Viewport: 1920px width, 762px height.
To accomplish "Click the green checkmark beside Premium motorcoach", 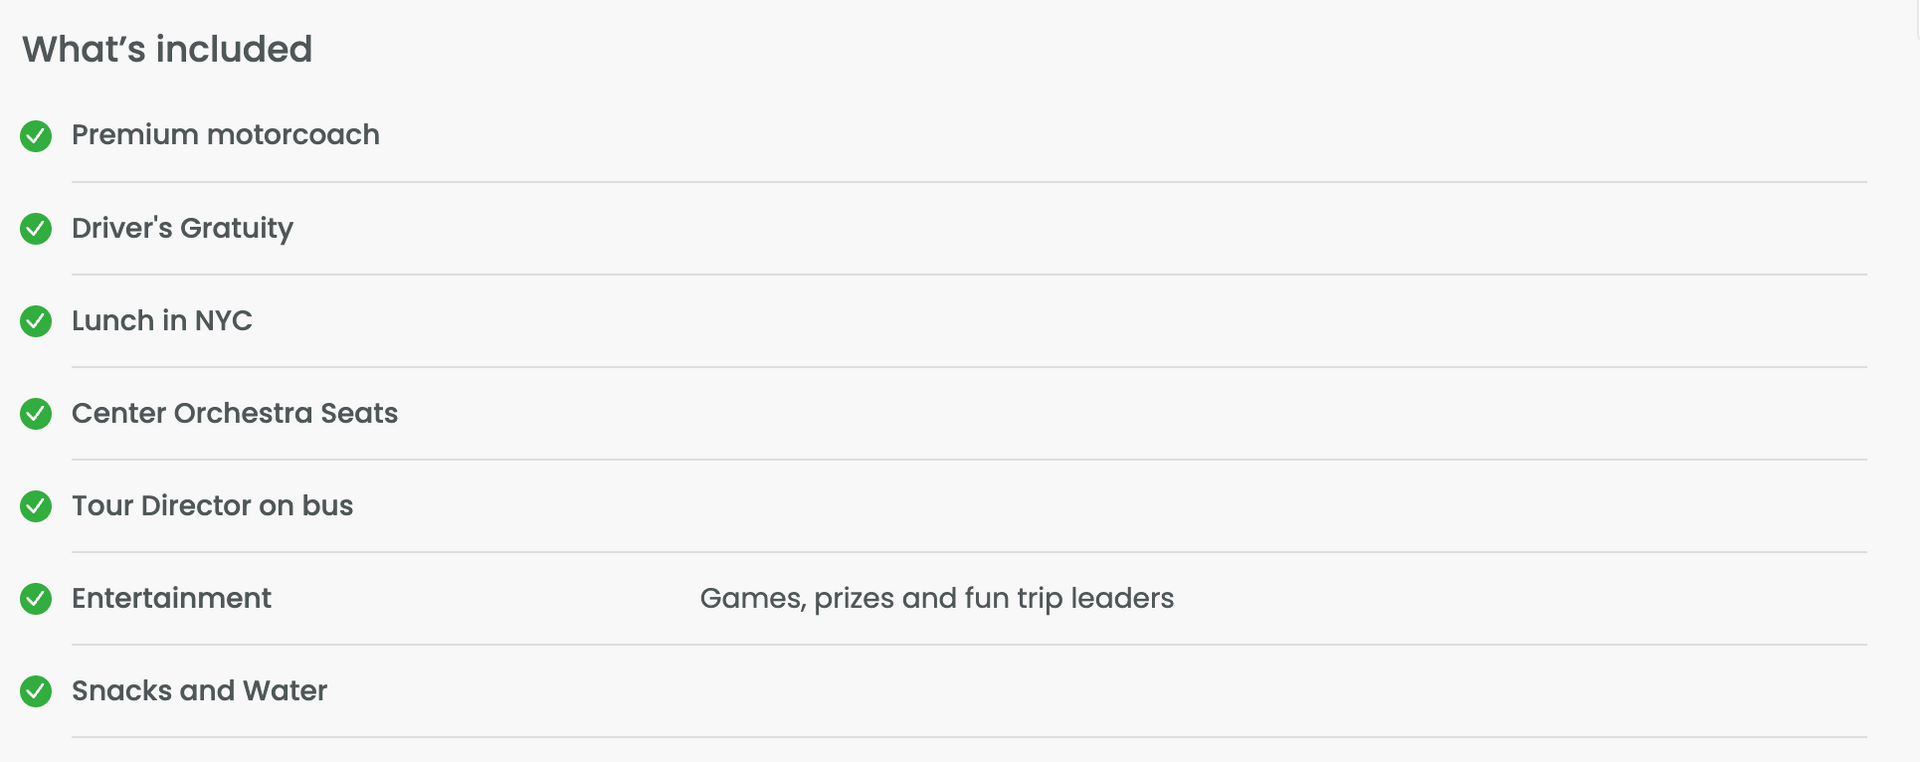I will tap(36, 136).
